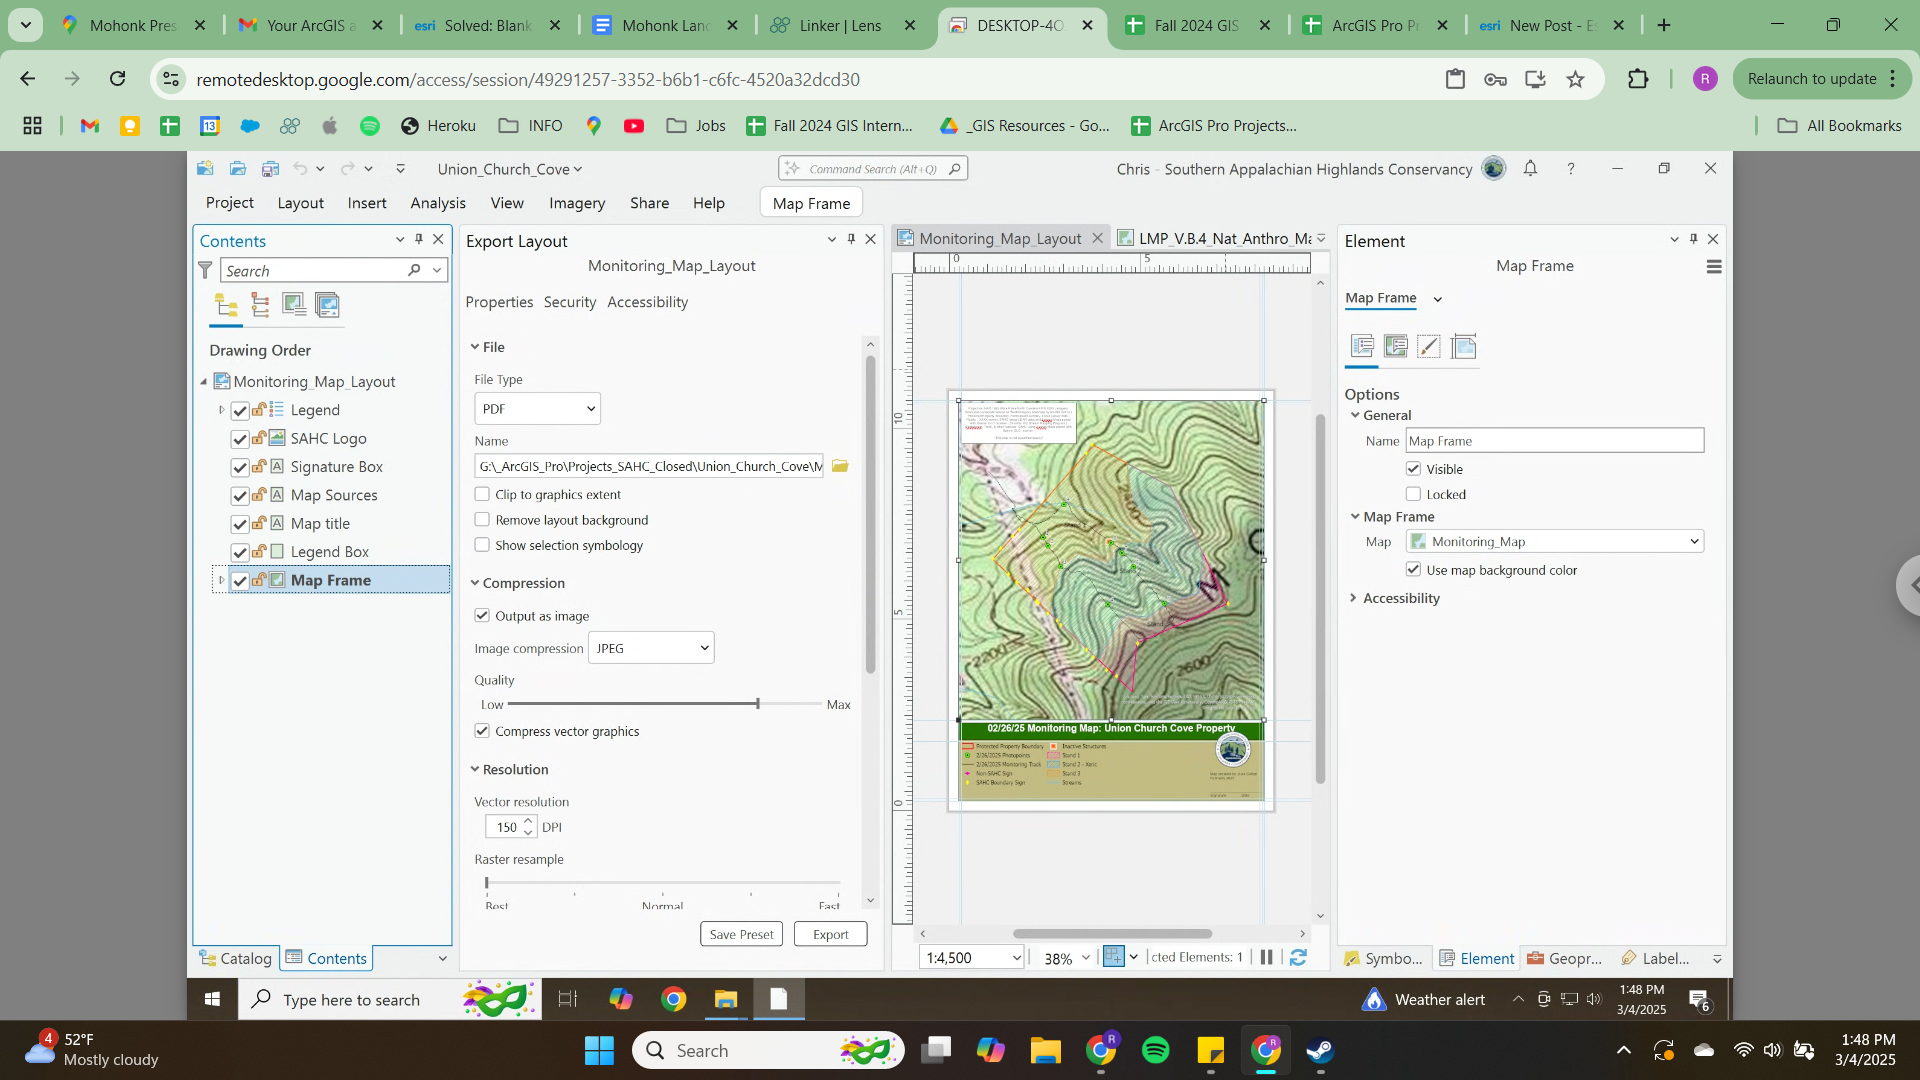Expand the Accessibility section in Element pane
The height and width of the screenshot is (1080, 1920).
point(1353,598)
